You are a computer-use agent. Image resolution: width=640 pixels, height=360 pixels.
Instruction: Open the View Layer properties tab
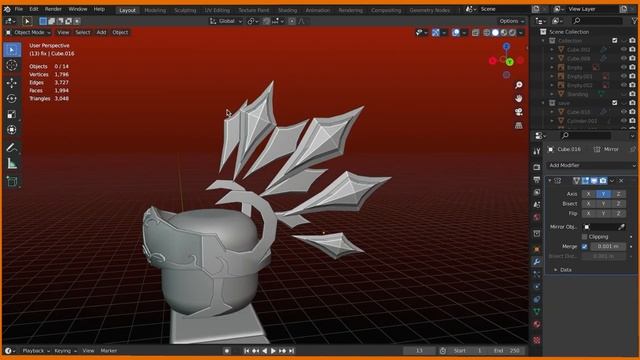pos(537,192)
